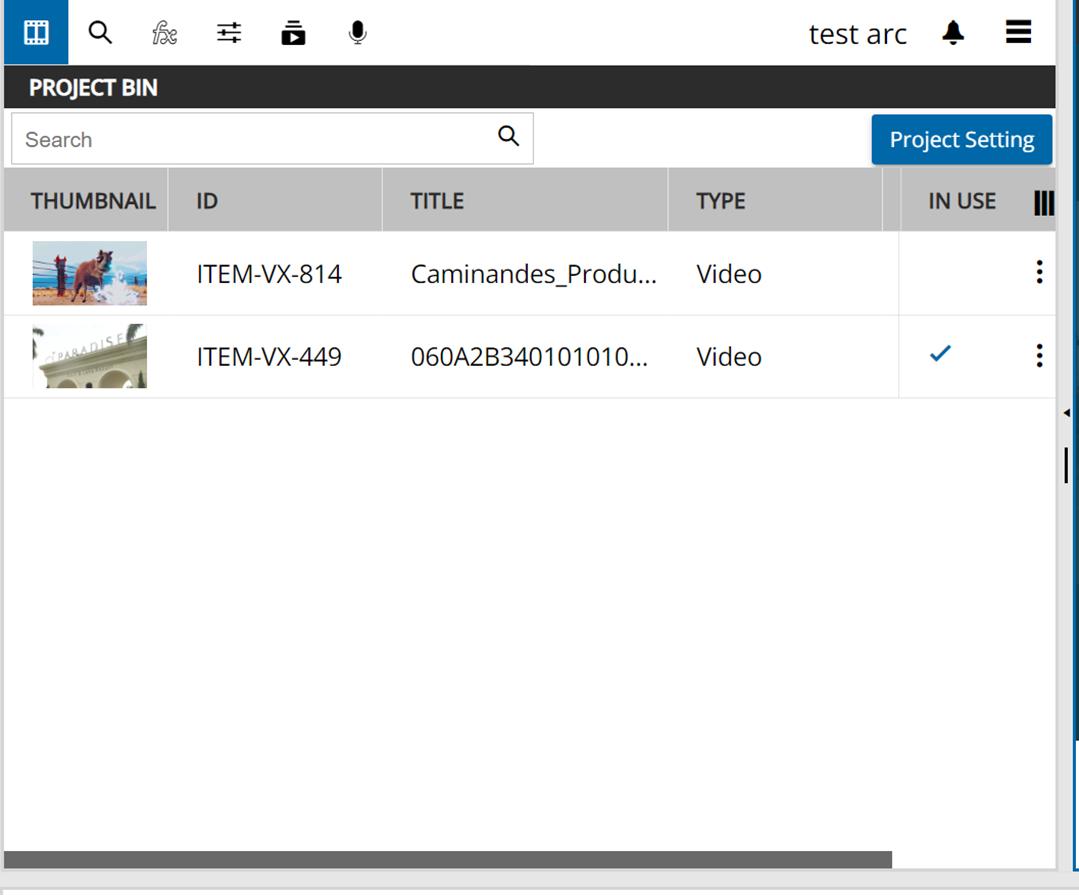Image resolution: width=1079 pixels, height=895 pixels.
Task: Open the column chooser icon
Action: click(x=1043, y=202)
